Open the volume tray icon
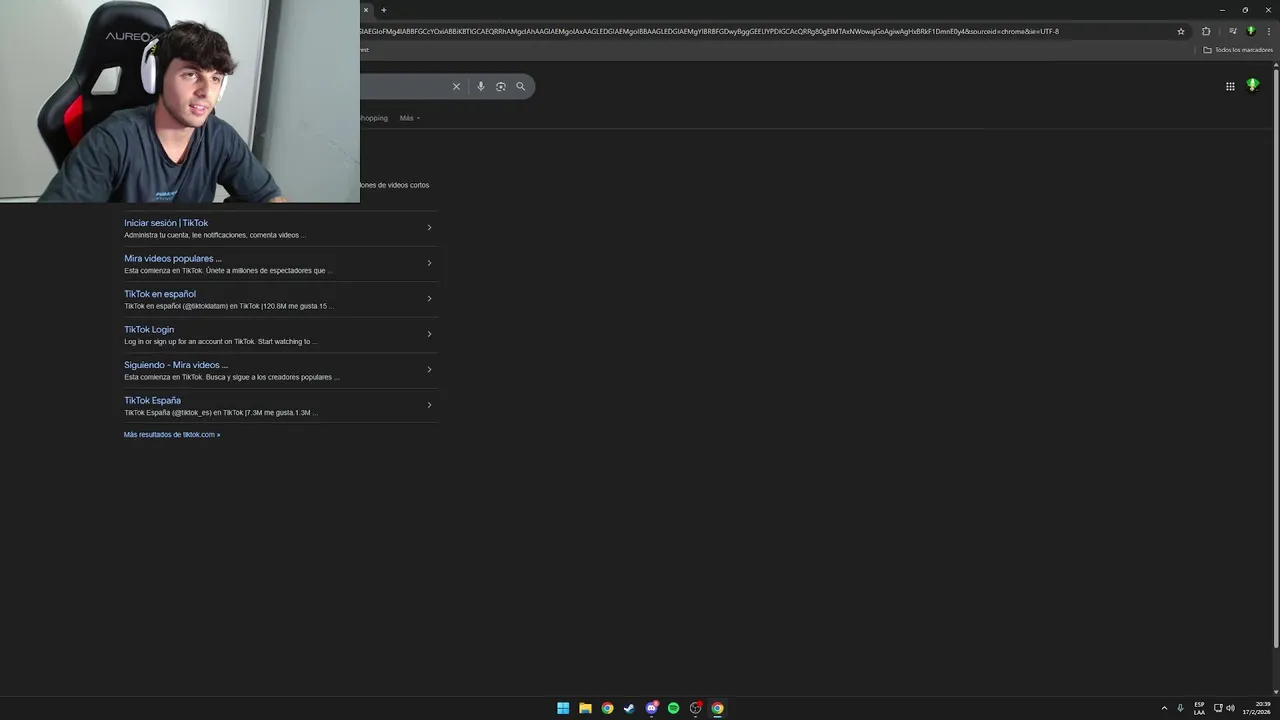The height and width of the screenshot is (720, 1280). (x=1230, y=708)
